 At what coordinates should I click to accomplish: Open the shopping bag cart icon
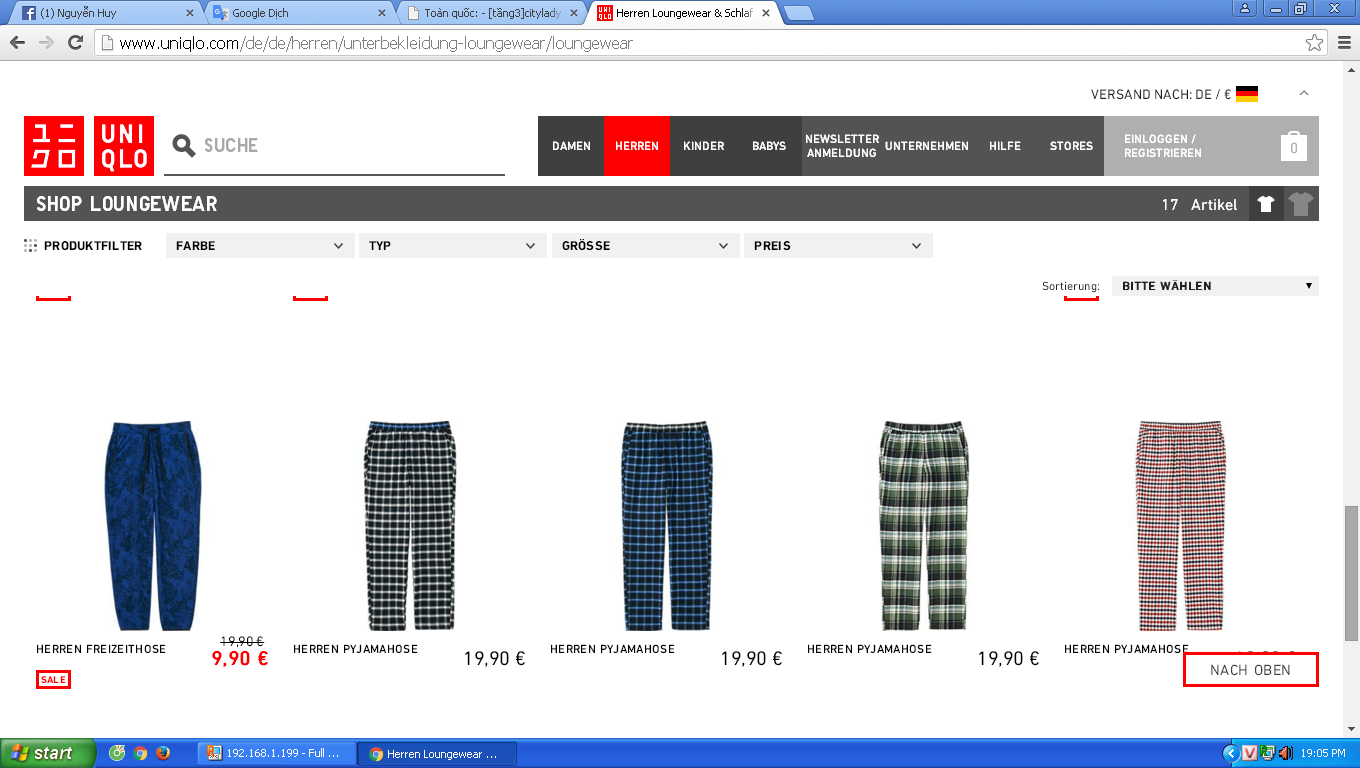(x=1293, y=146)
